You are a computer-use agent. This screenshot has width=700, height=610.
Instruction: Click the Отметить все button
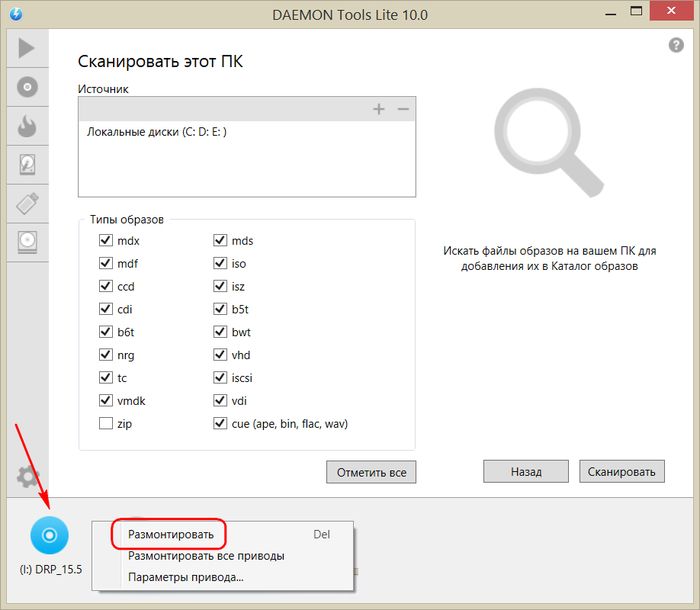pyautogui.click(x=371, y=472)
